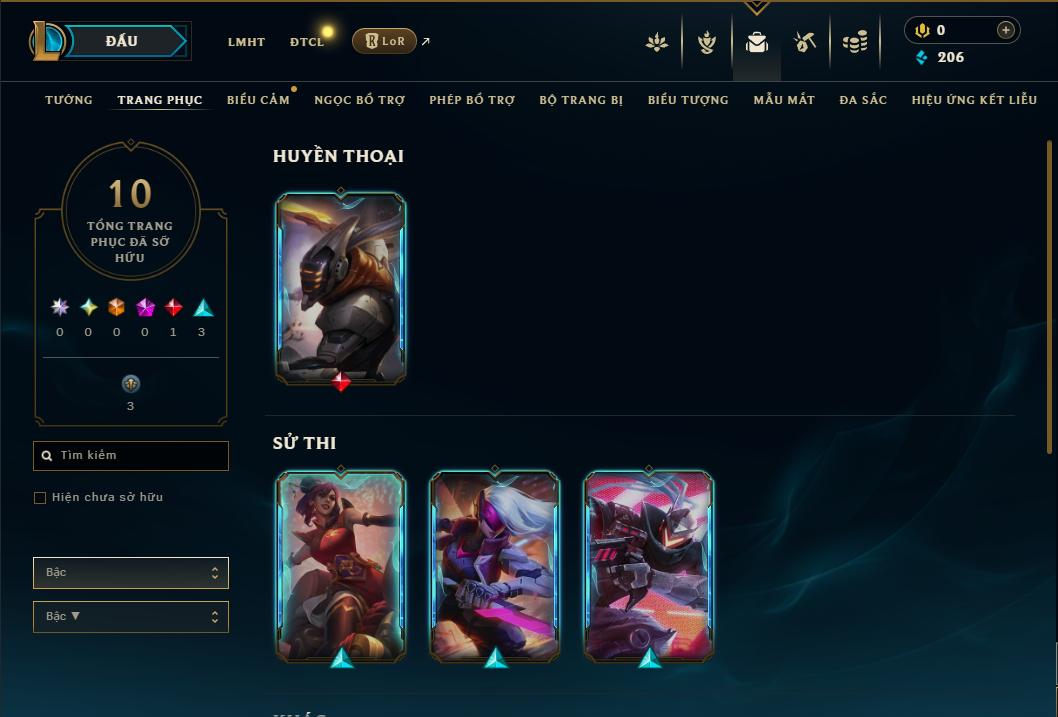
Task: Open the Collection backpack icon
Action: (756, 43)
